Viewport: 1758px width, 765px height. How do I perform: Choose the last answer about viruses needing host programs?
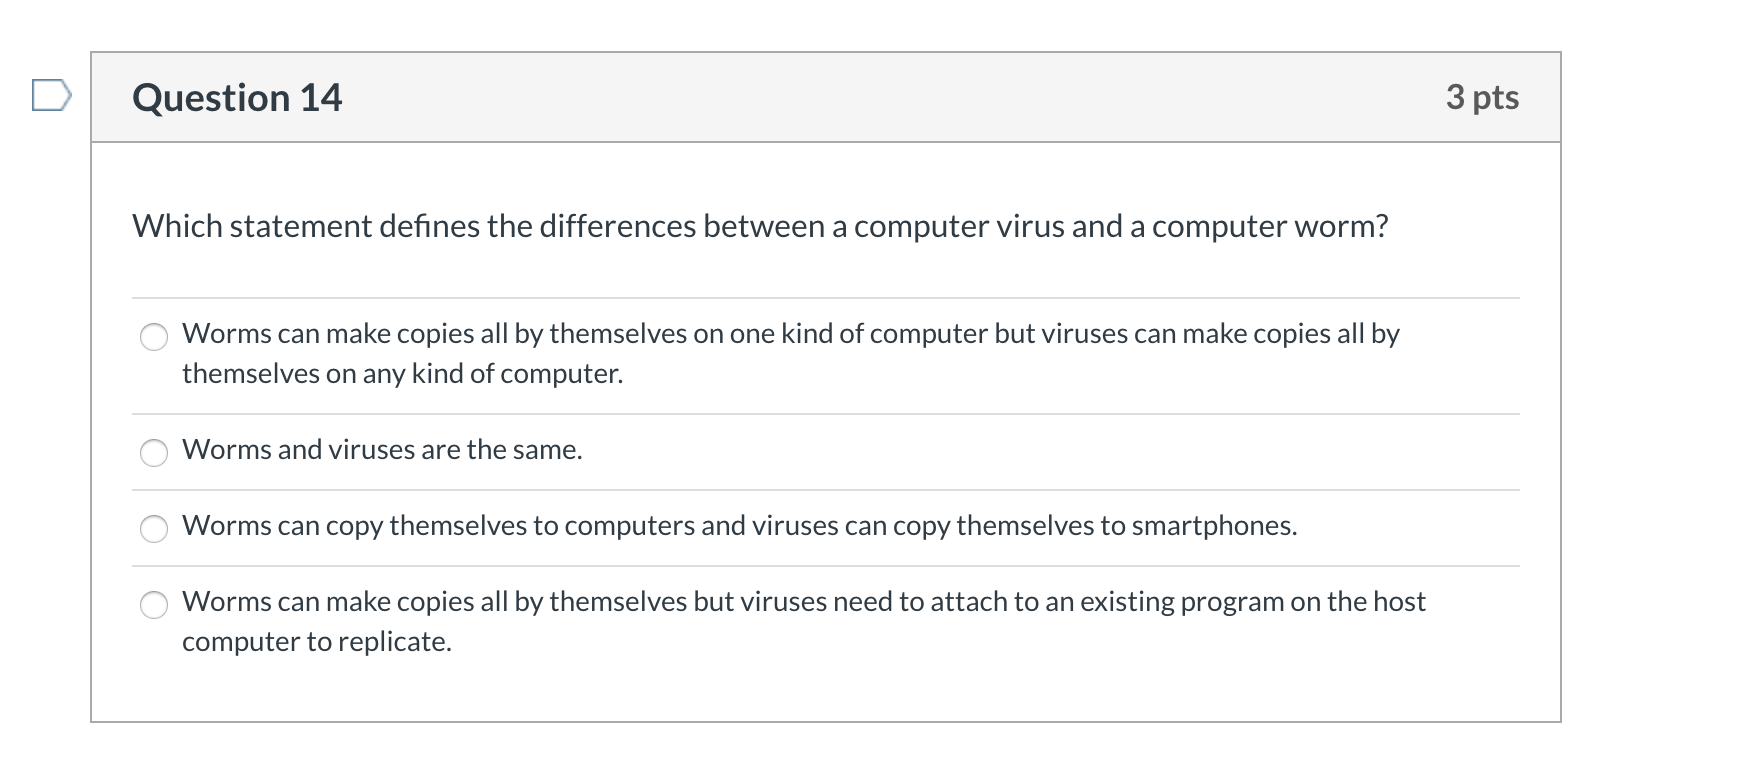pos(154,604)
